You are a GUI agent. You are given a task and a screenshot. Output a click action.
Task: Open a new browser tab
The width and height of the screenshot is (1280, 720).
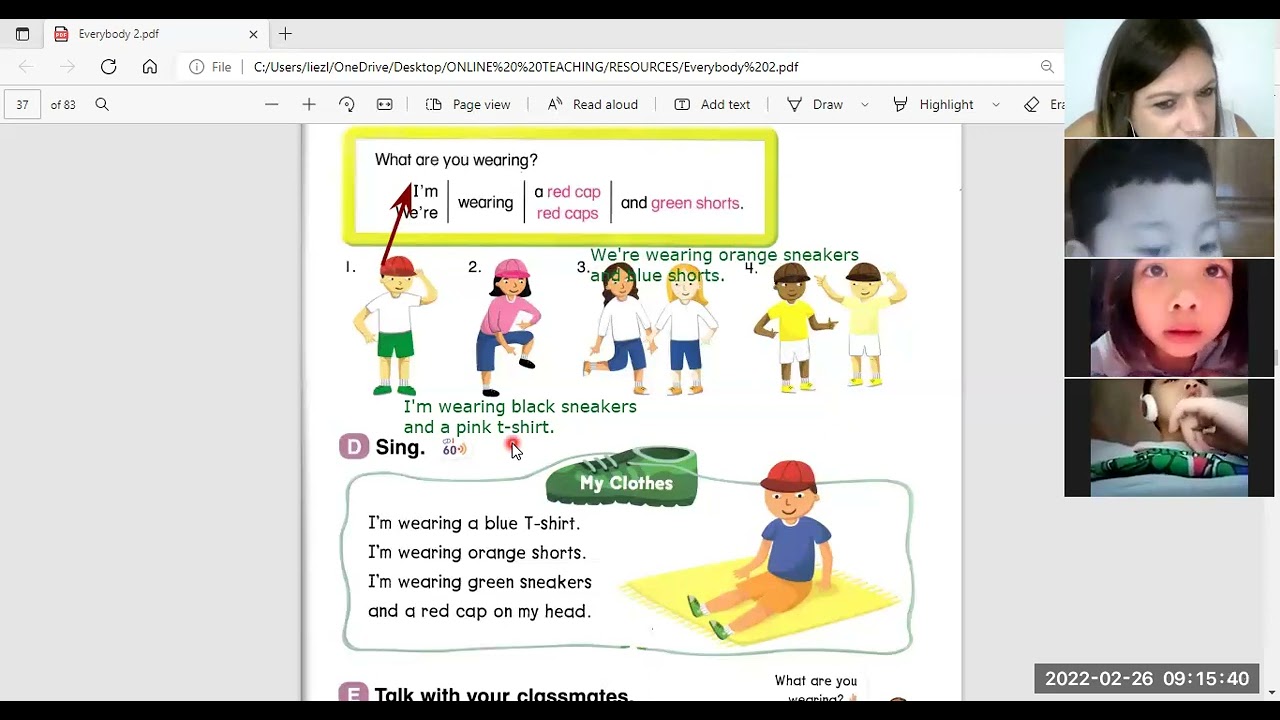click(x=285, y=34)
